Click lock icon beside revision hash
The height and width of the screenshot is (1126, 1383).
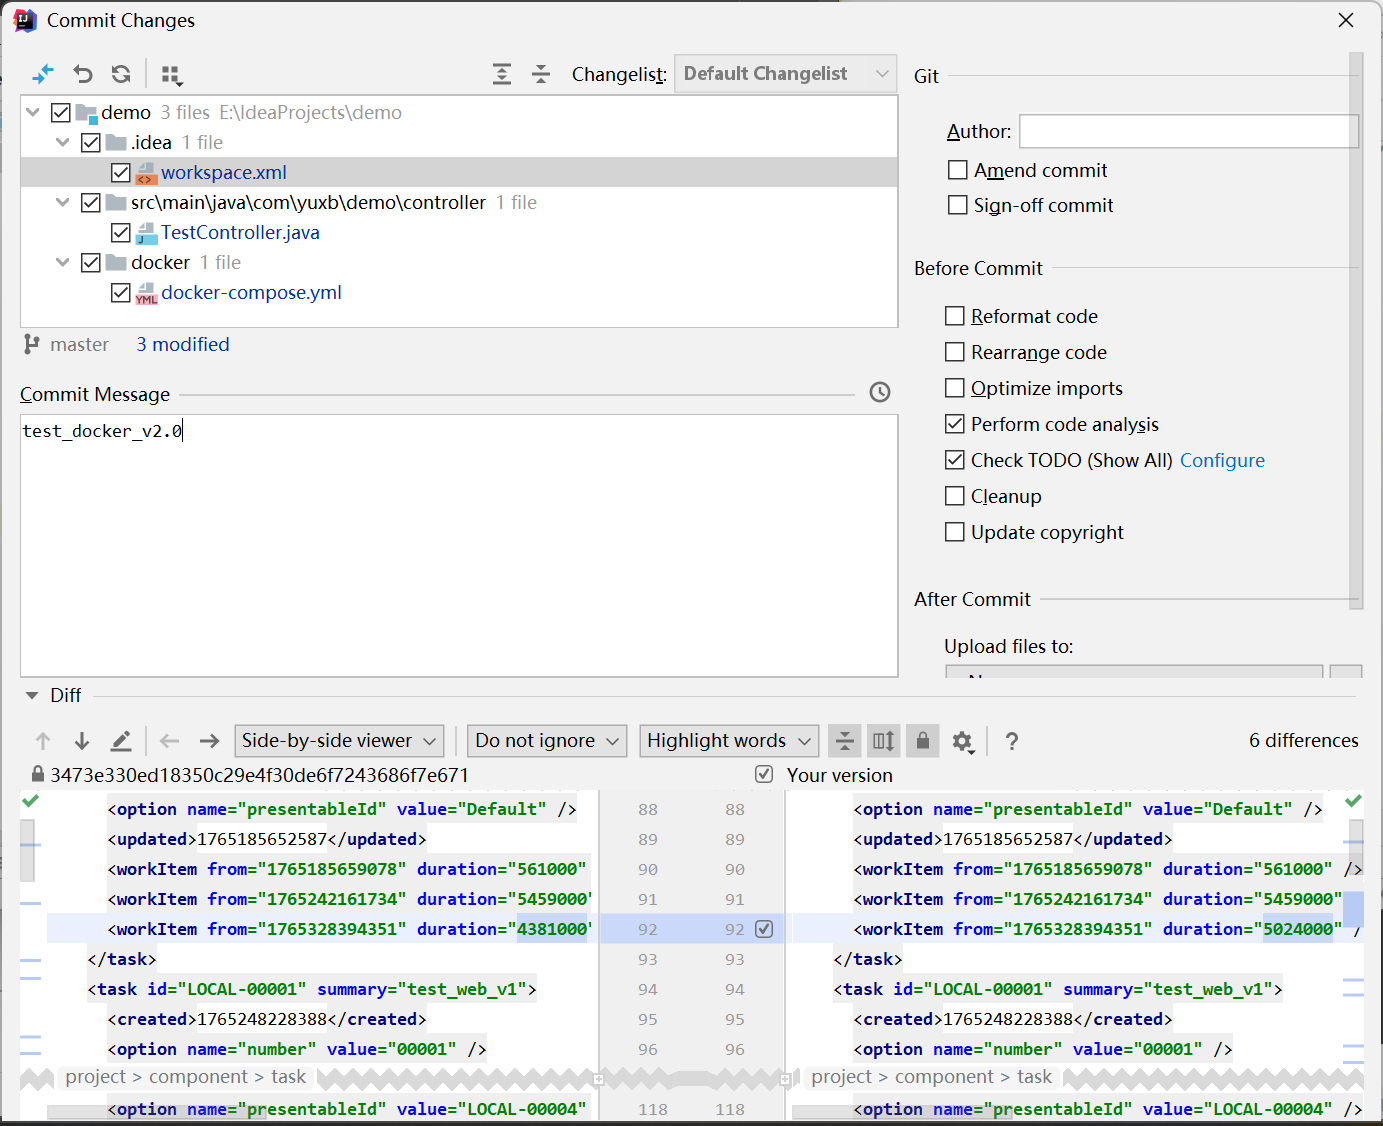click(38, 774)
